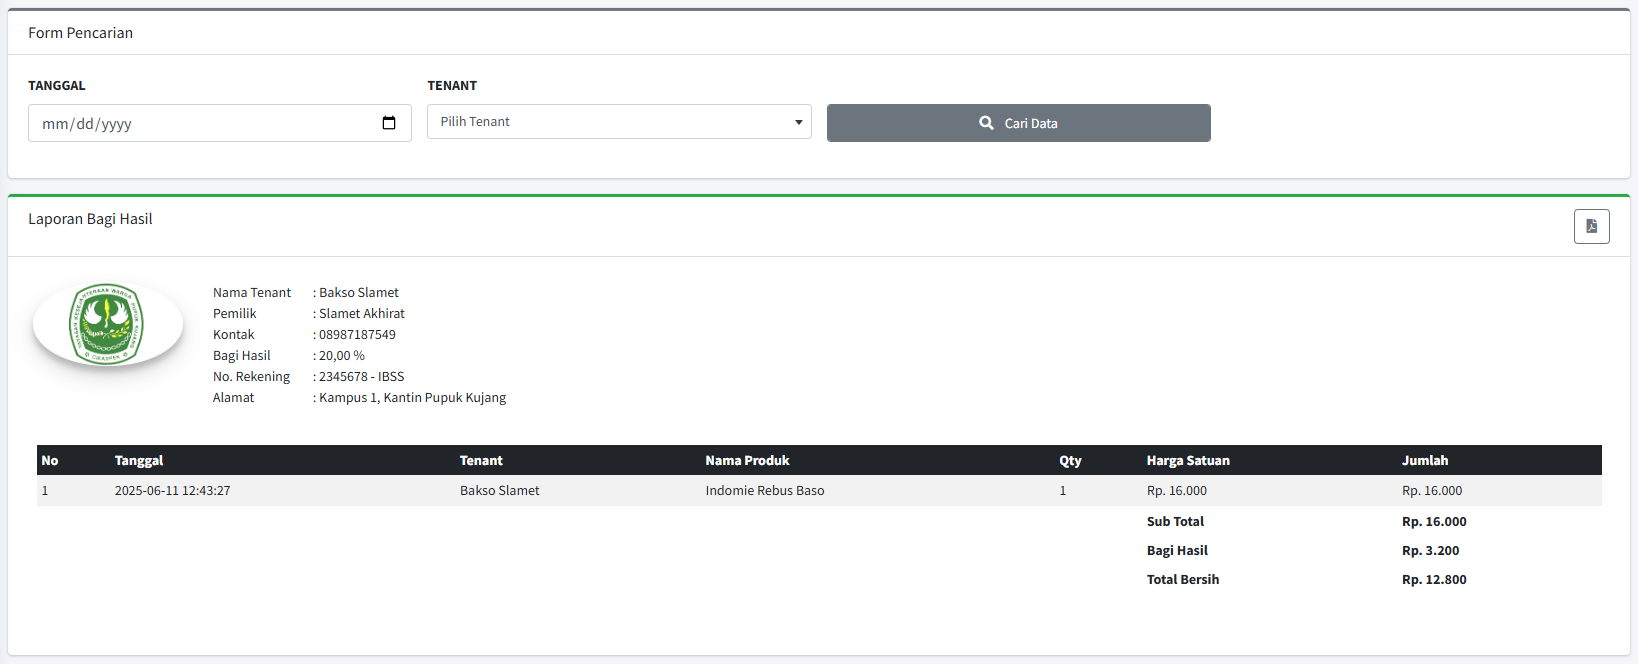The width and height of the screenshot is (1638, 664).
Task: Click the mm/dd/yyyy date input field
Action: click(x=200, y=123)
